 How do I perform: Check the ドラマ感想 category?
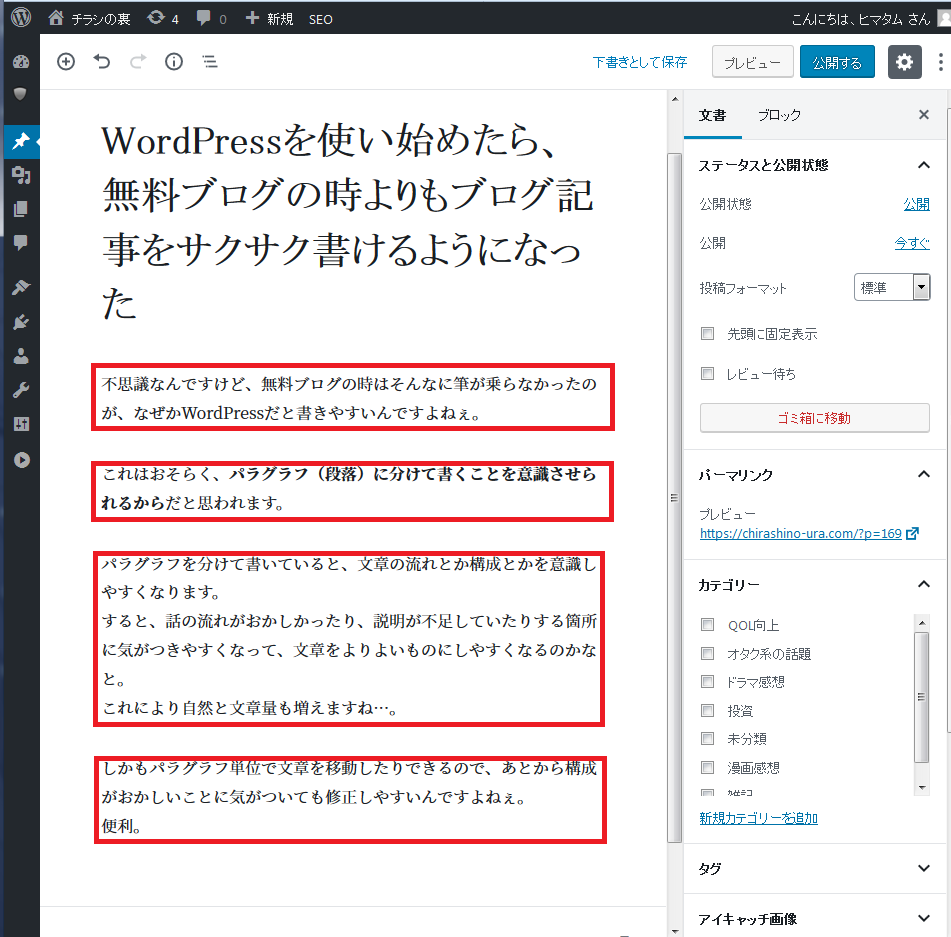click(707, 682)
